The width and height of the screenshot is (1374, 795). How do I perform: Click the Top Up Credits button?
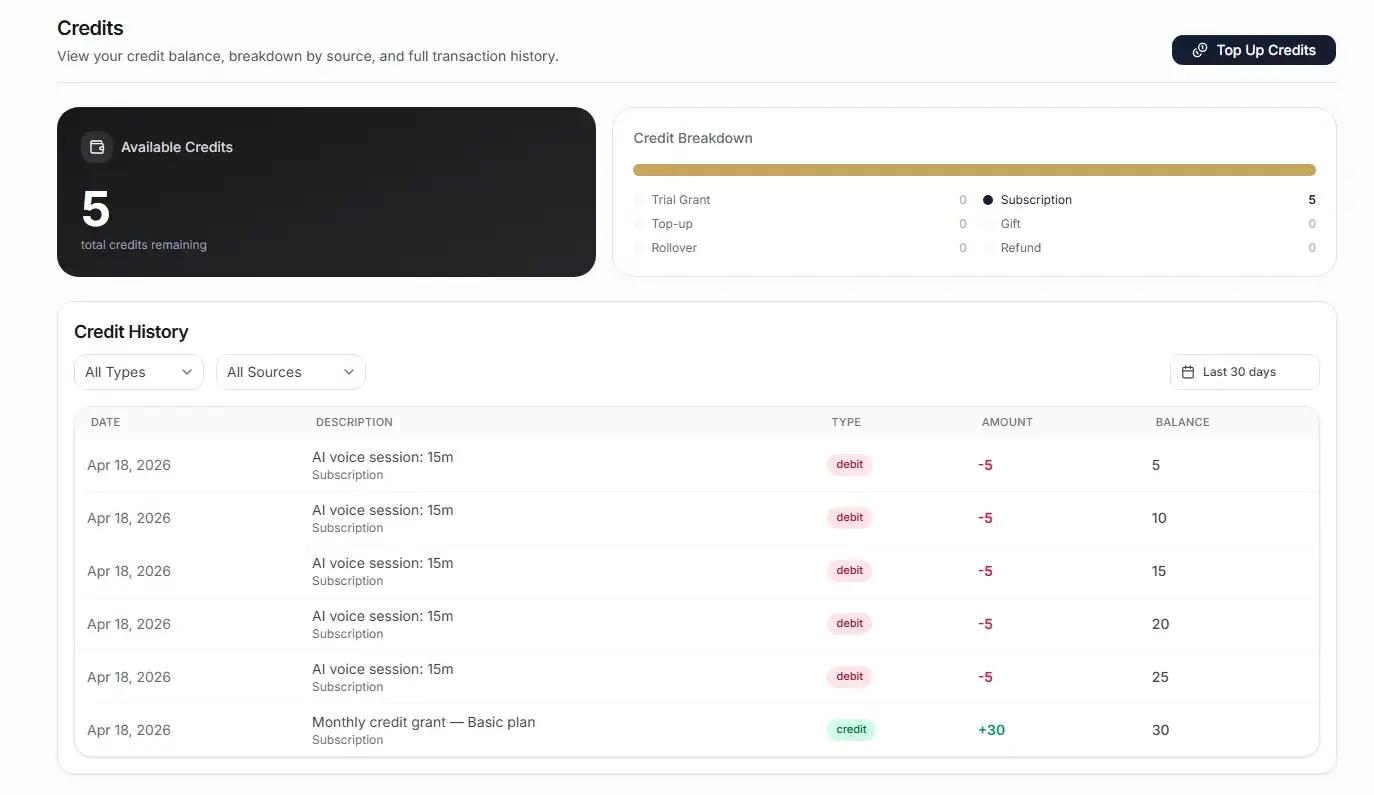point(1253,50)
